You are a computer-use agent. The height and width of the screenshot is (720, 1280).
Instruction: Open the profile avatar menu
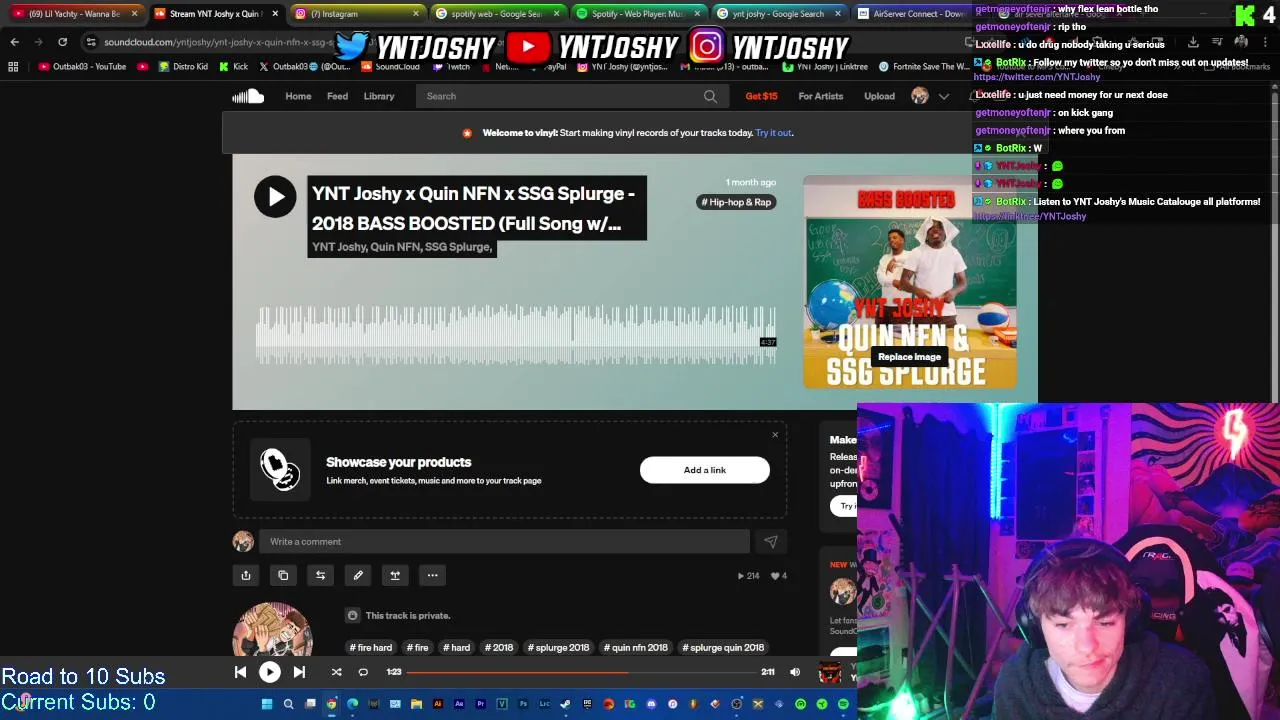(x=920, y=96)
